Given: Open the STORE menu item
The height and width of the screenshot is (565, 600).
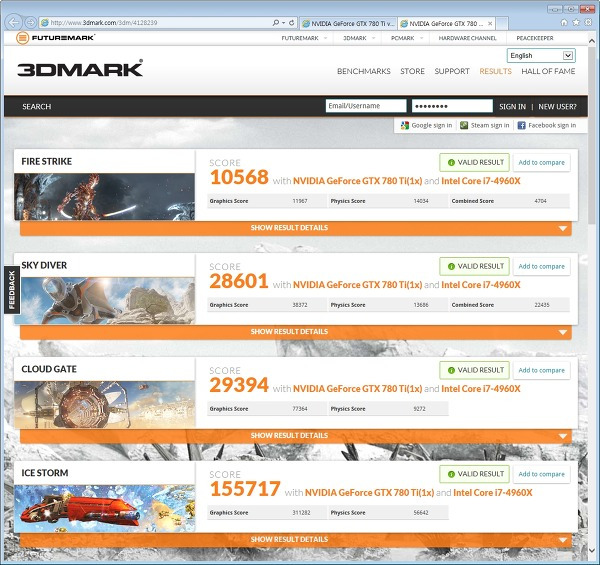Looking at the screenshot, I should coord(412,71).
